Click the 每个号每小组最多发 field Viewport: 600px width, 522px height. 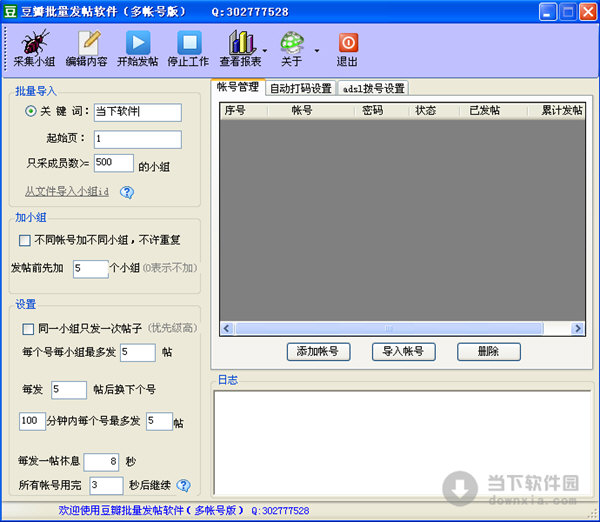point(138,352)
